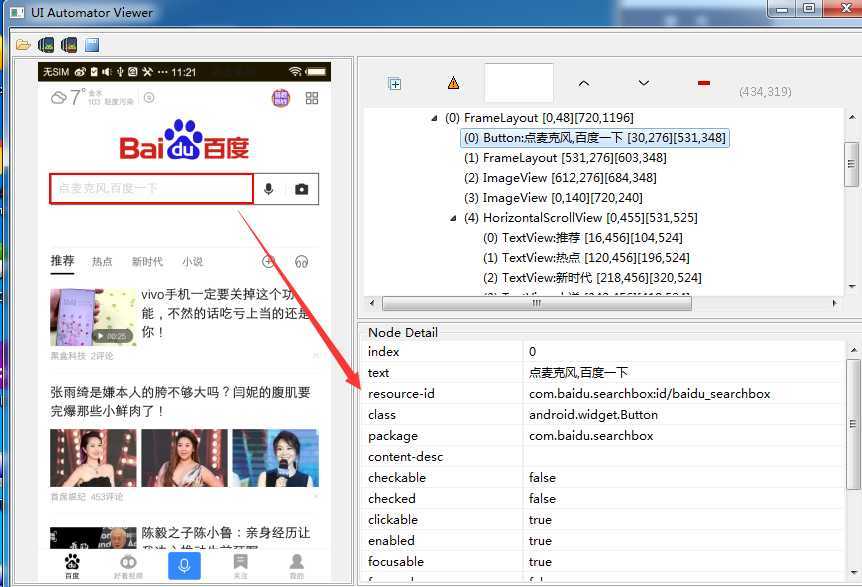Go to next search result down chevron

click(x=644, y=84)
